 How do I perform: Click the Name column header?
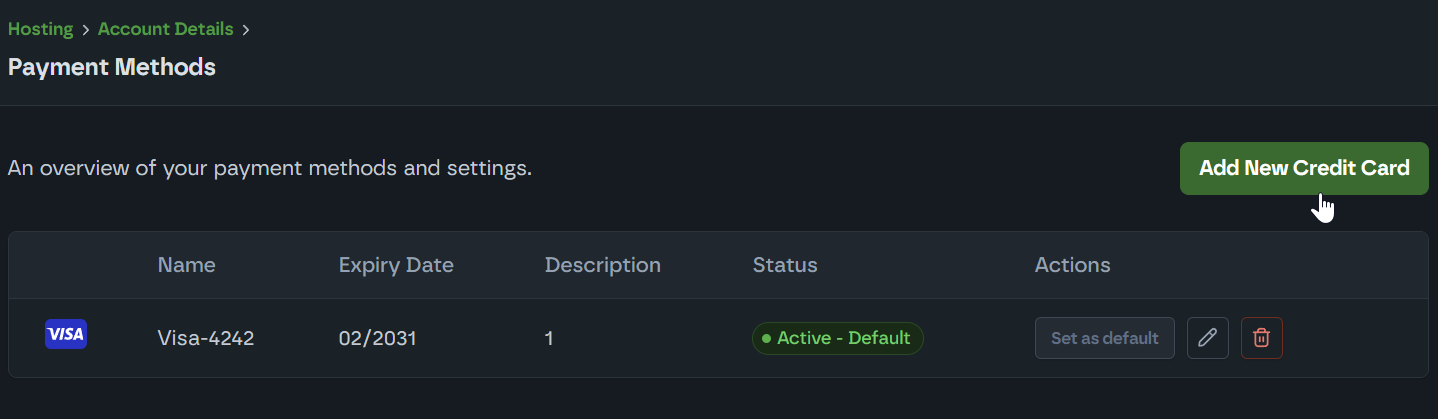coord(187,265)
